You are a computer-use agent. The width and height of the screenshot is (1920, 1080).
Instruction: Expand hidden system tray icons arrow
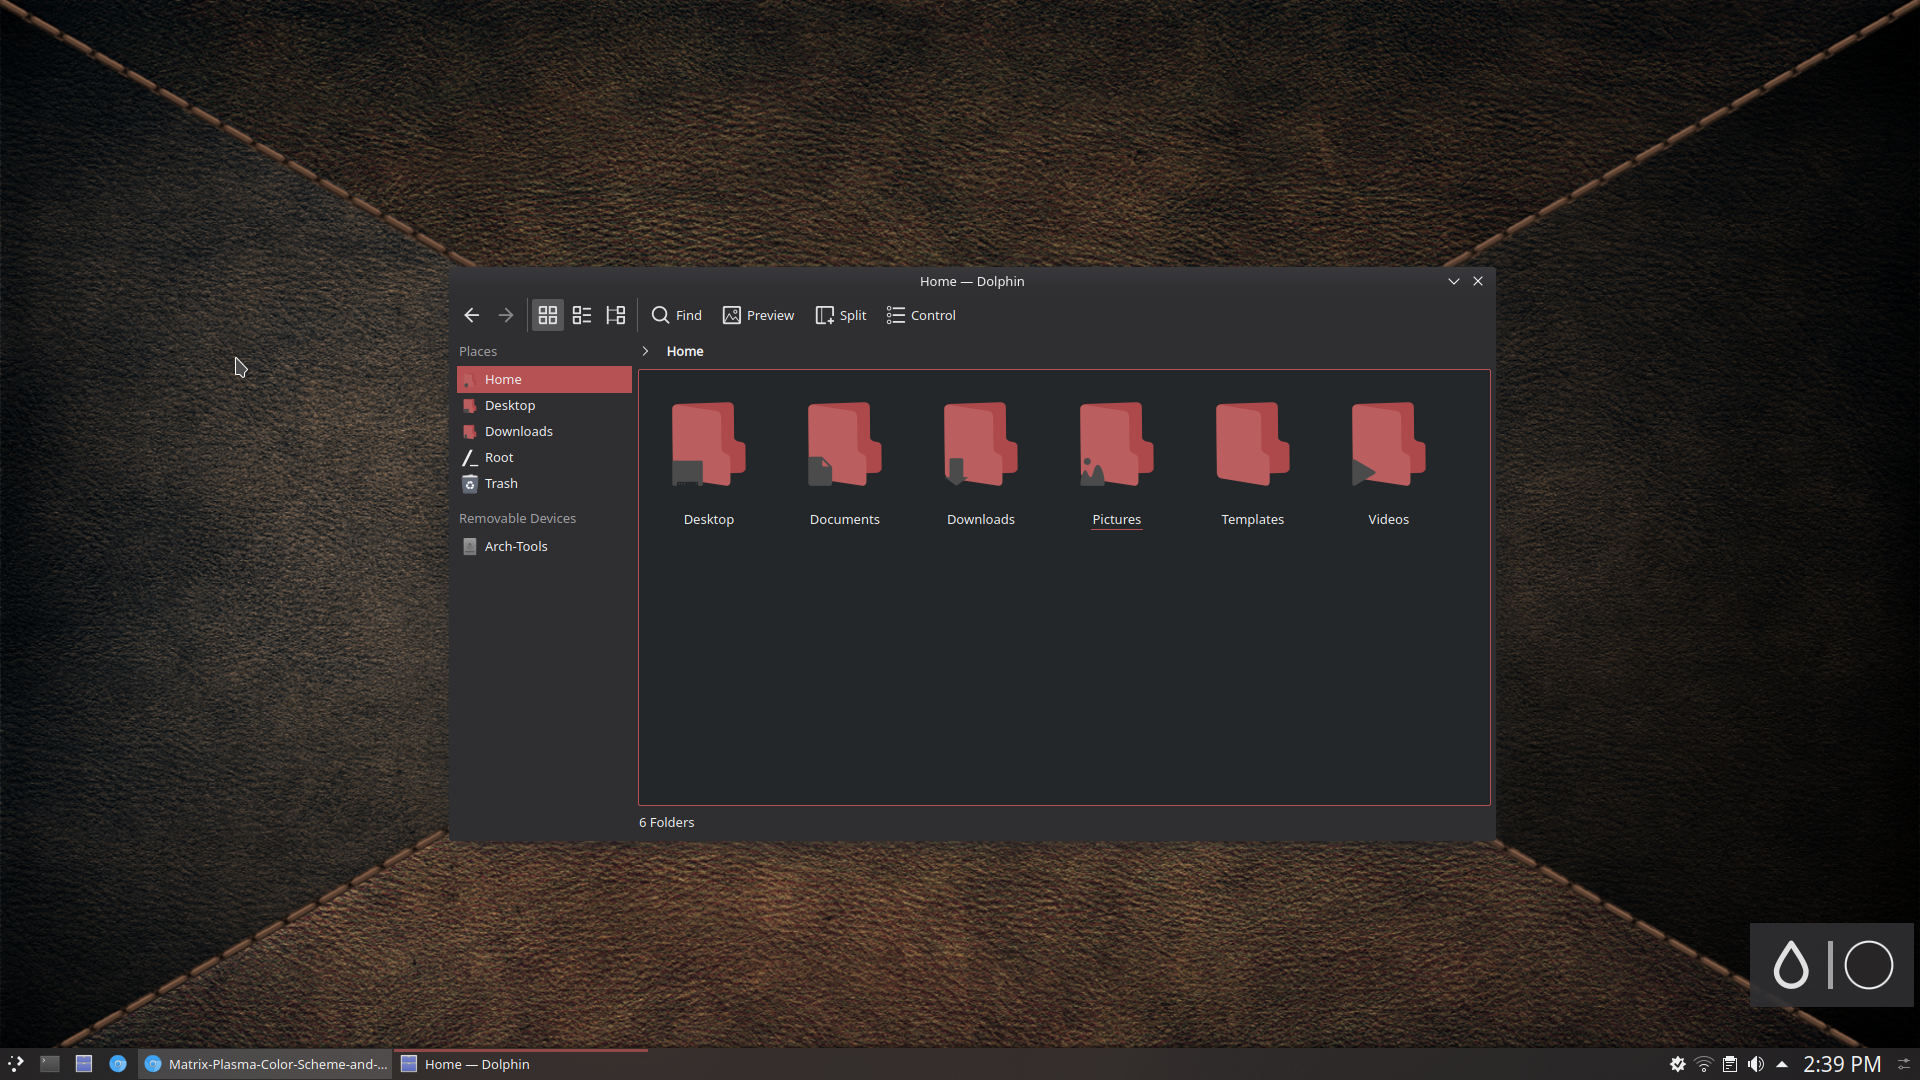point(1782,1064)
